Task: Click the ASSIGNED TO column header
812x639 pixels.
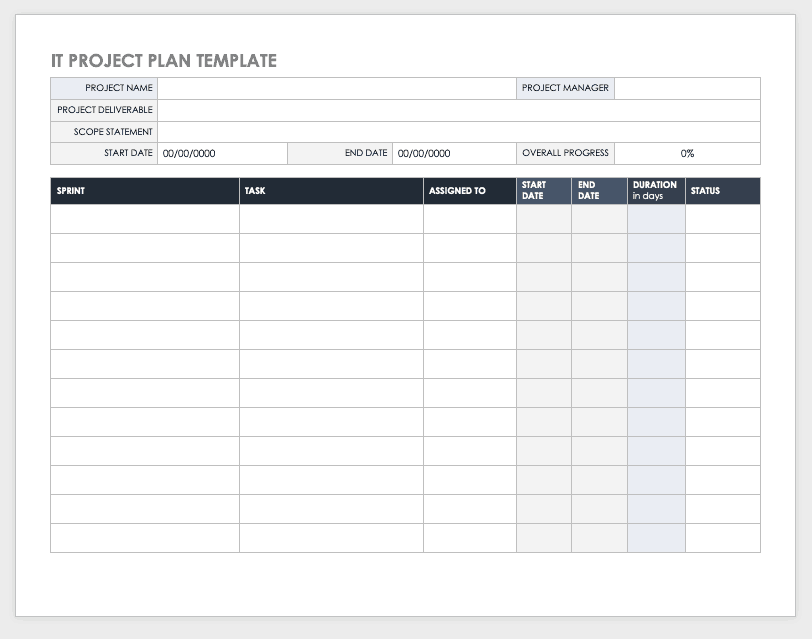Action: tap(469, 191)
